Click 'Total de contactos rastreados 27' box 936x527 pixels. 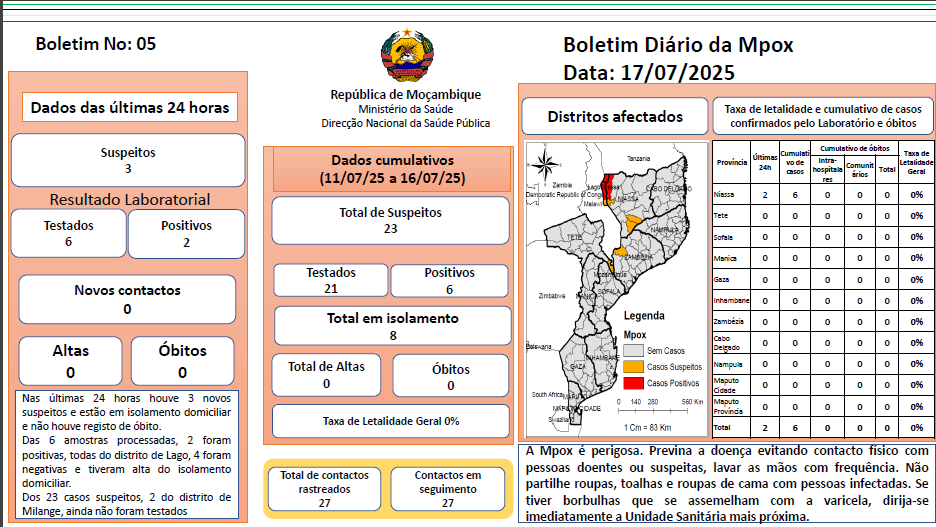pos(324,489)
